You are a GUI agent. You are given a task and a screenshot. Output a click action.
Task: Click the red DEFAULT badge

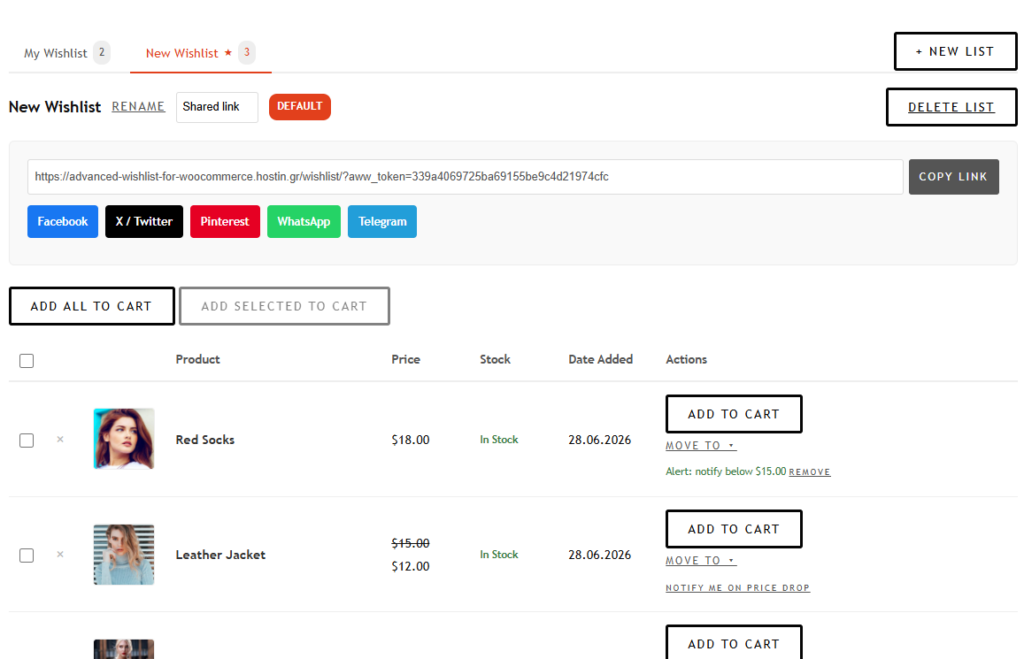[300, 106]
